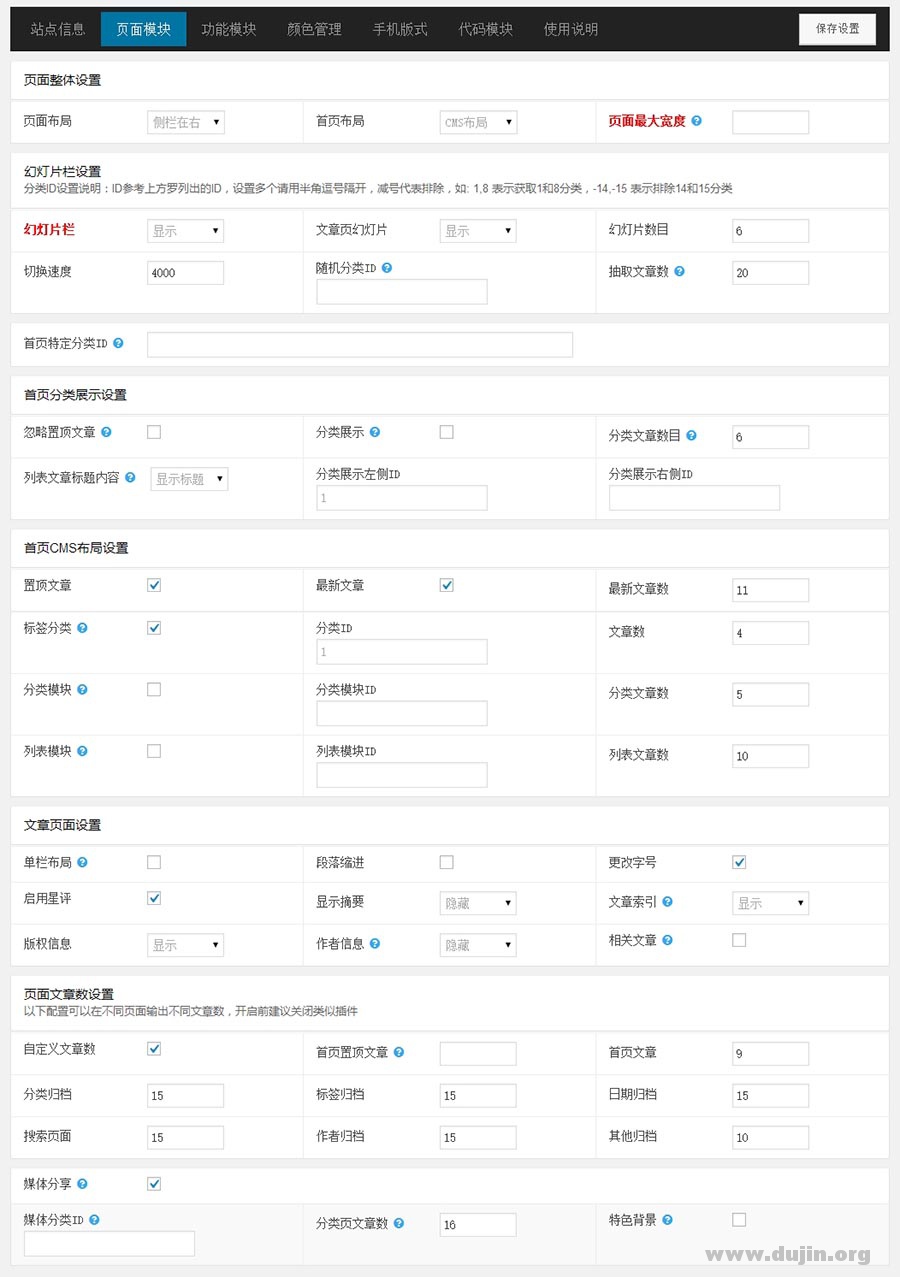Open help icon beside 文章索引

(667, 901)
